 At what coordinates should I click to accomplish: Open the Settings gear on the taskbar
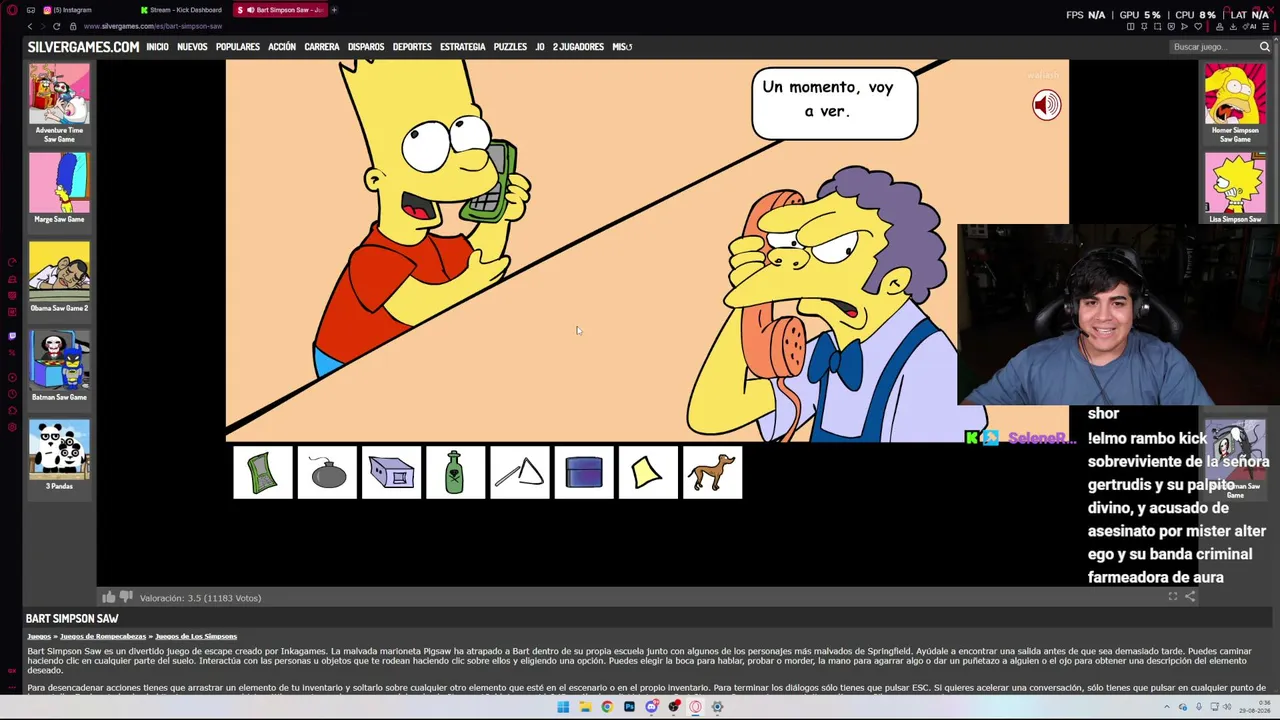717,707
